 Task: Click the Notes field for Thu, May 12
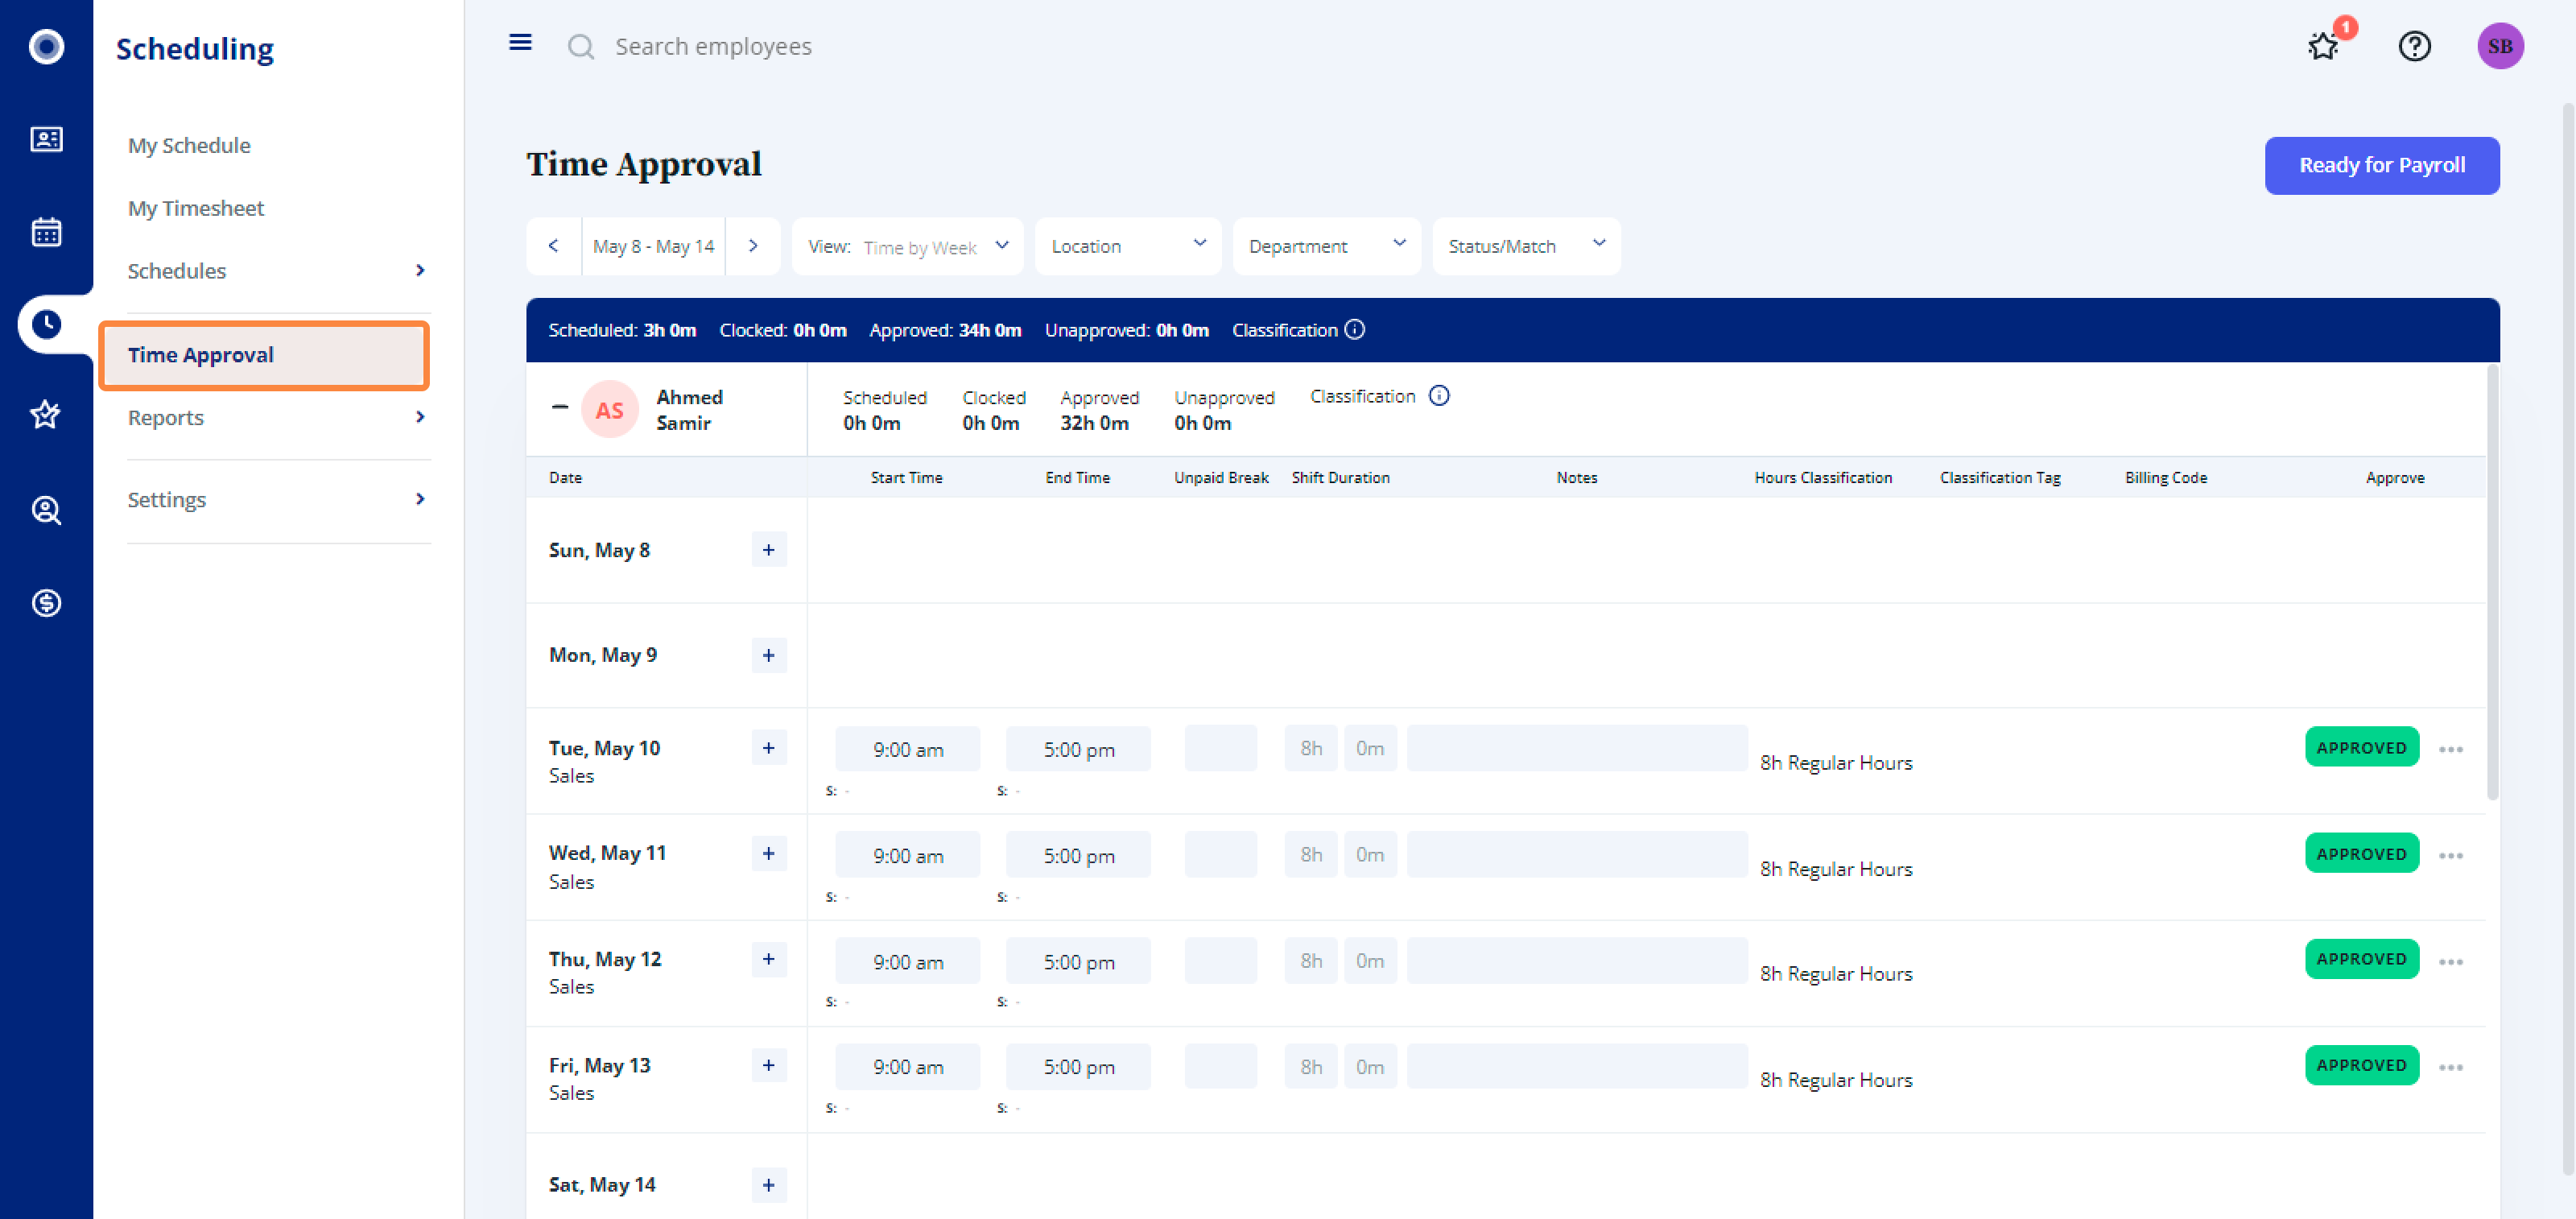1577,961
